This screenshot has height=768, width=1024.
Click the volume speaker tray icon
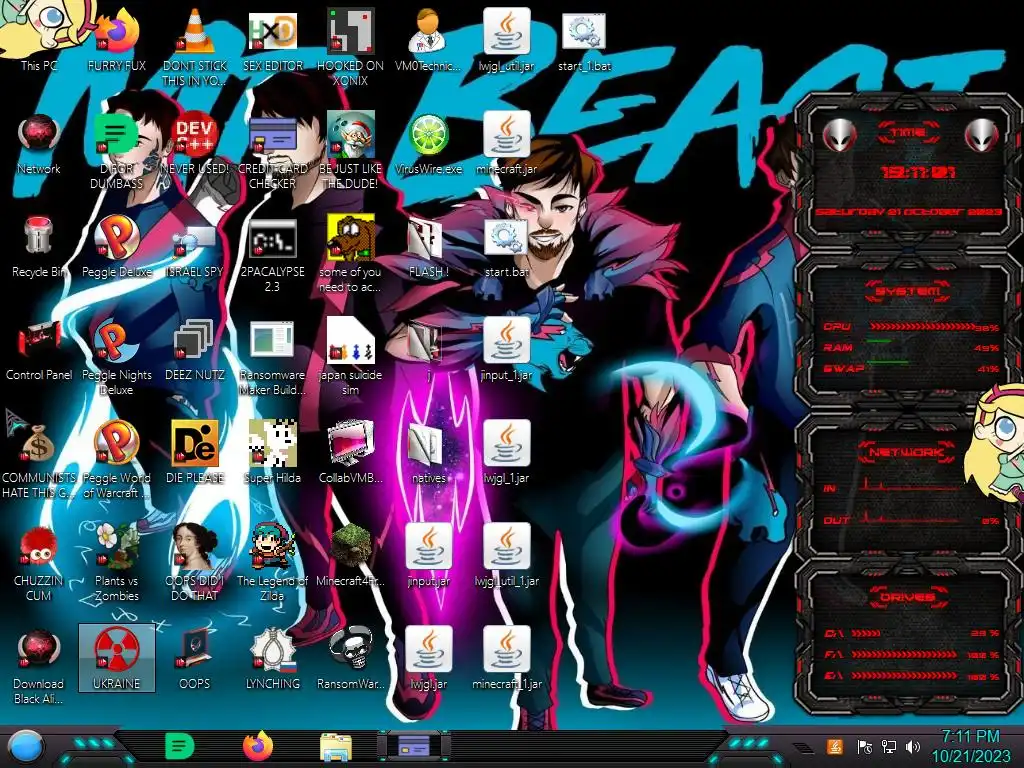click(x=913, y=746)
